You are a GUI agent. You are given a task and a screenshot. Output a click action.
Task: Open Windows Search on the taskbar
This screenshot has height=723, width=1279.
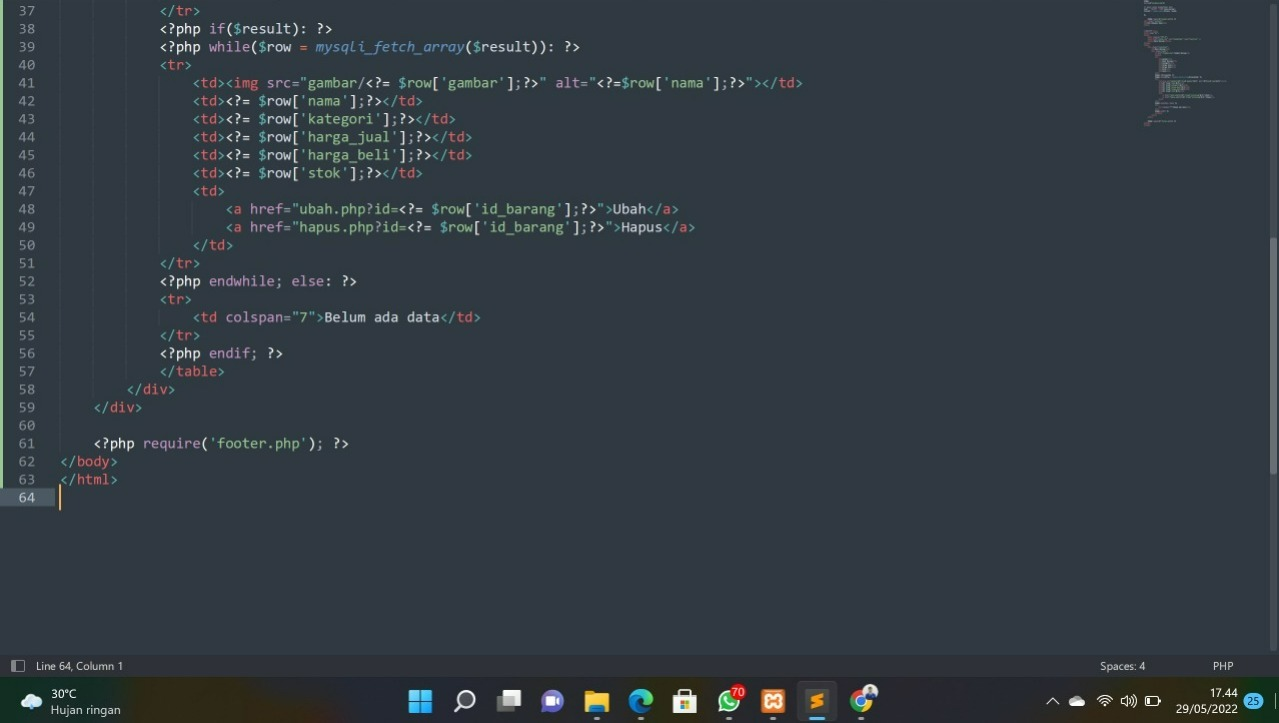coord(464,701)
